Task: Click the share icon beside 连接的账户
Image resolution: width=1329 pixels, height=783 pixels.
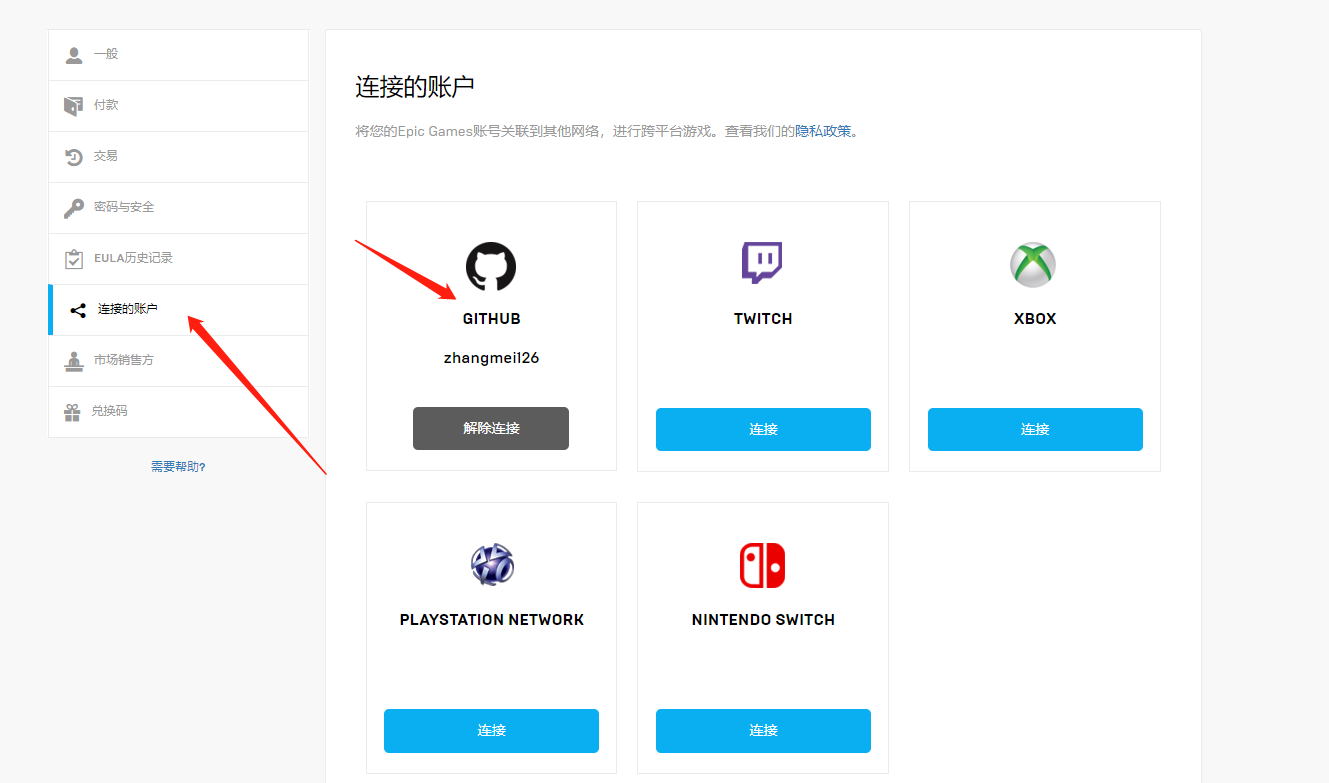Action: (x=78, y=310)
